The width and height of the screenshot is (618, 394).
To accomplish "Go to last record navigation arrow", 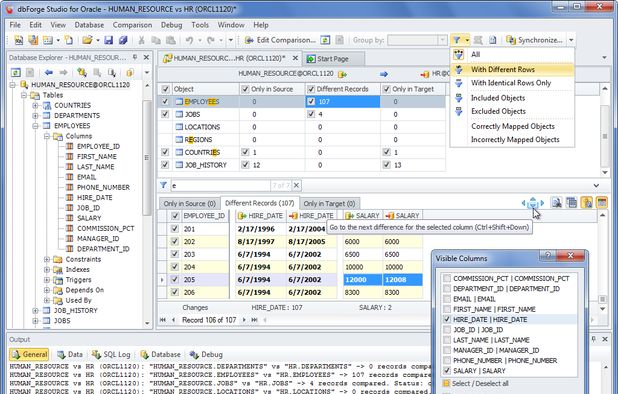I will [x=255, y=320].
